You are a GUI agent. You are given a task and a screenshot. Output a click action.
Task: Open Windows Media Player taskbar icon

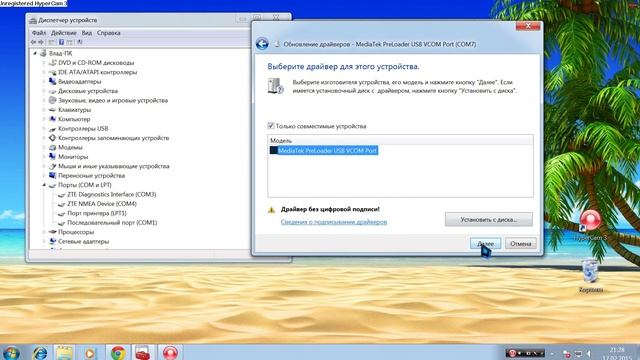90,353
